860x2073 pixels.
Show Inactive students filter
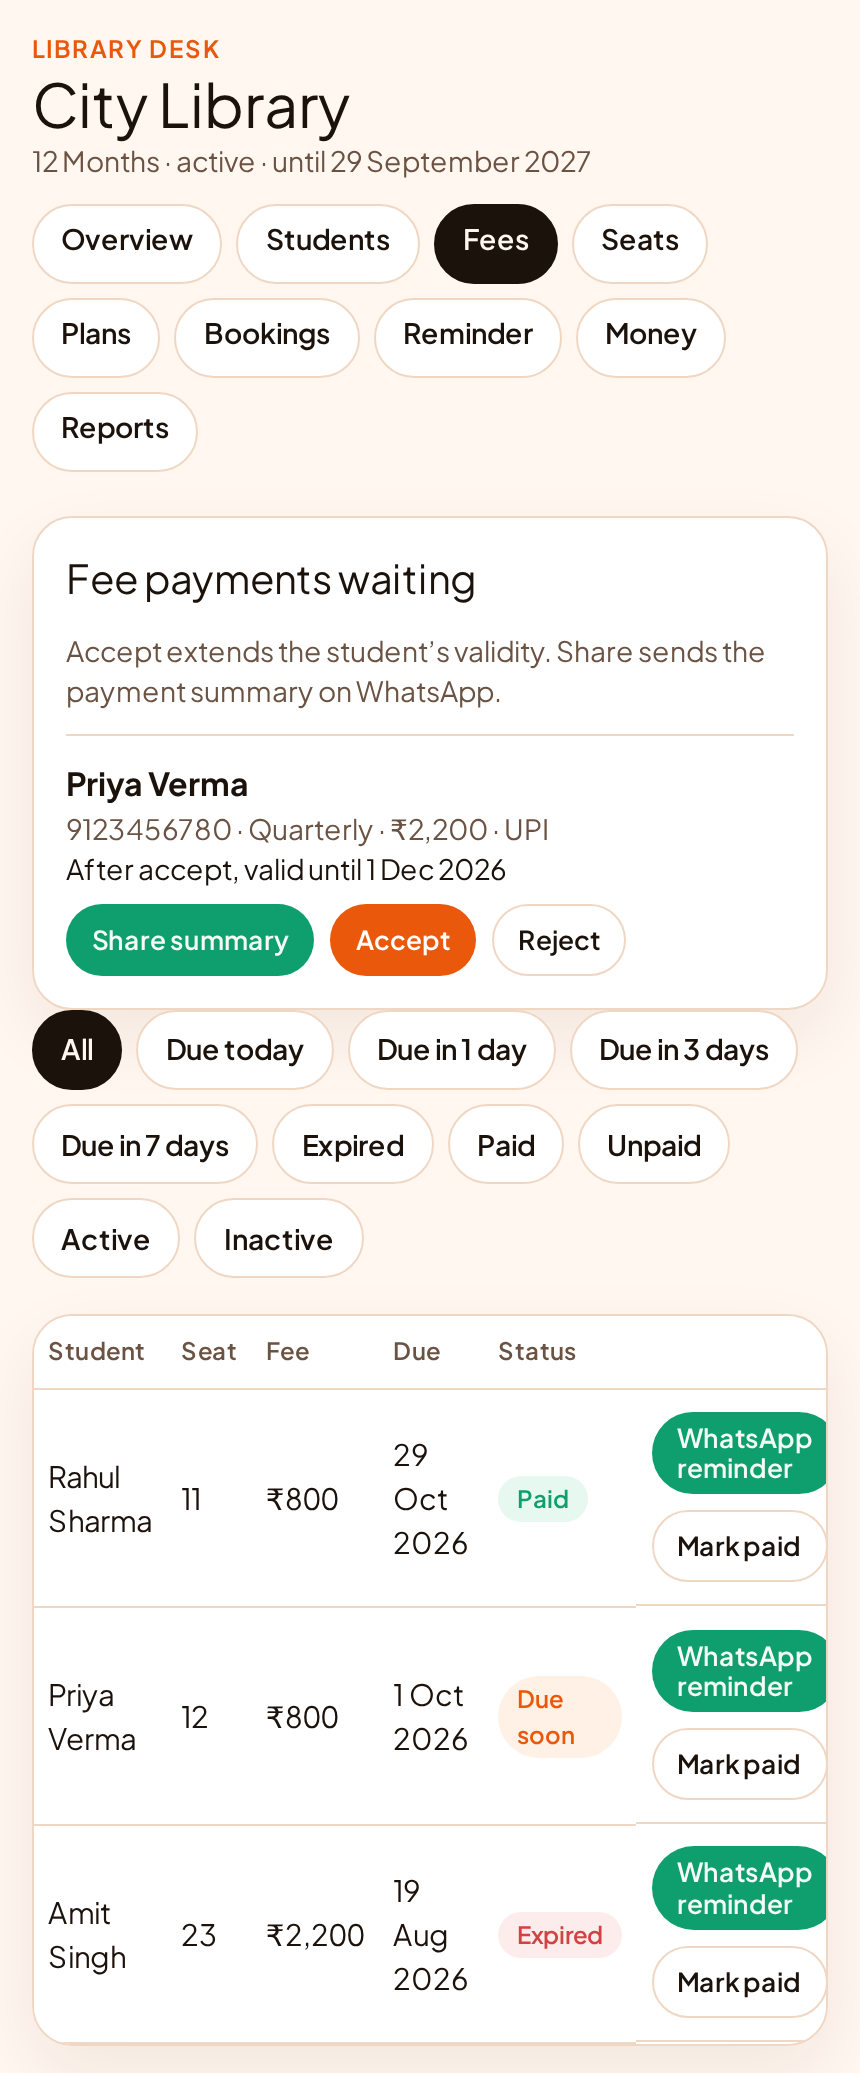coord(278,1239)
